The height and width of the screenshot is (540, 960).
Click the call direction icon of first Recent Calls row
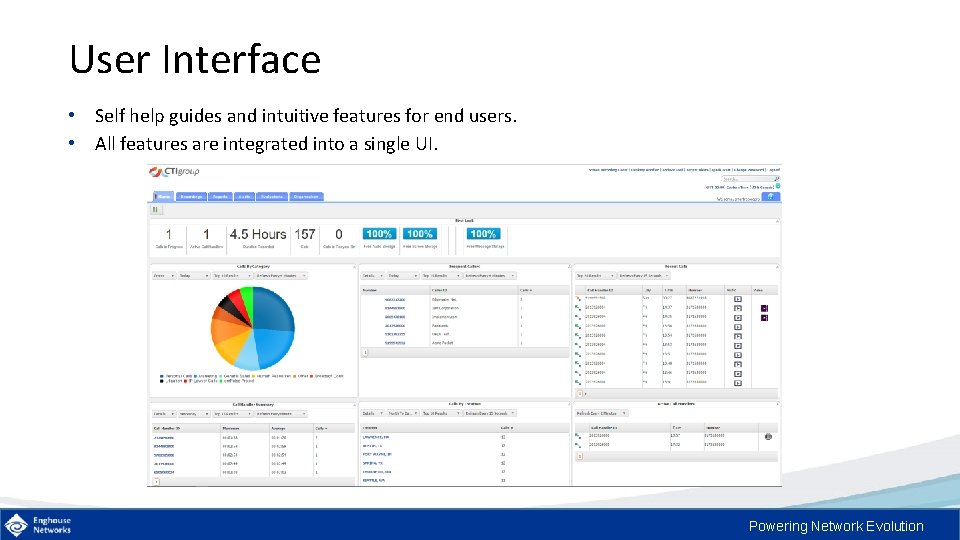point(578,299)
